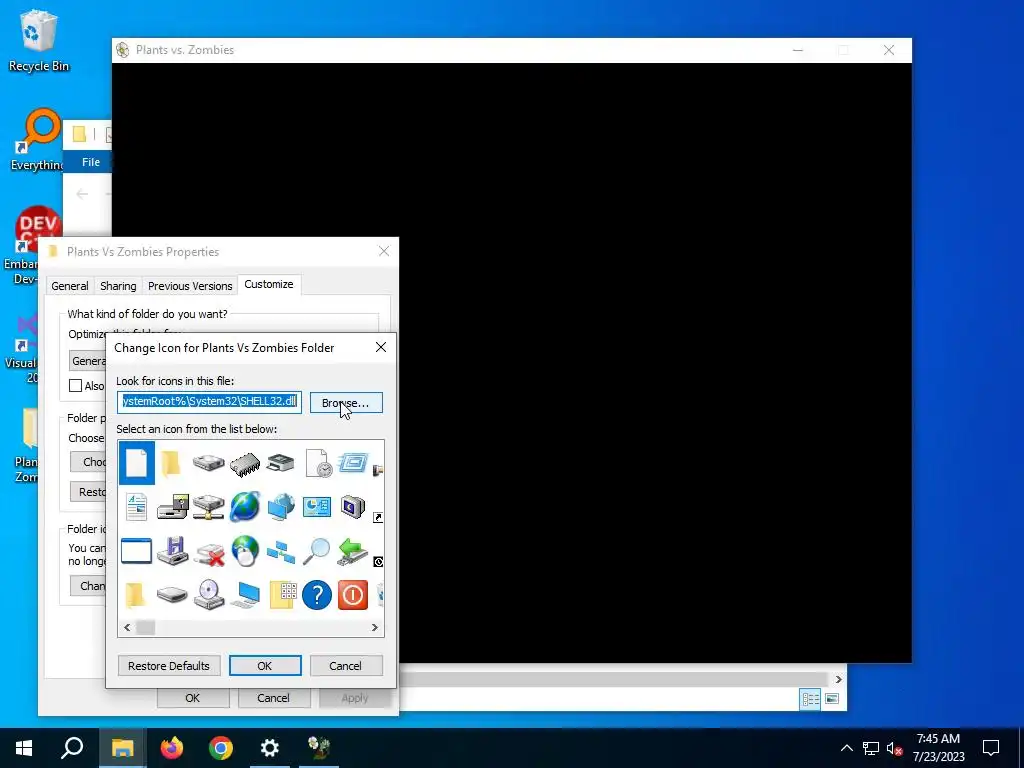This screenshot has height=768, width=1024.
Task: Select the red power button icon
Action: (x=353, y=595)
